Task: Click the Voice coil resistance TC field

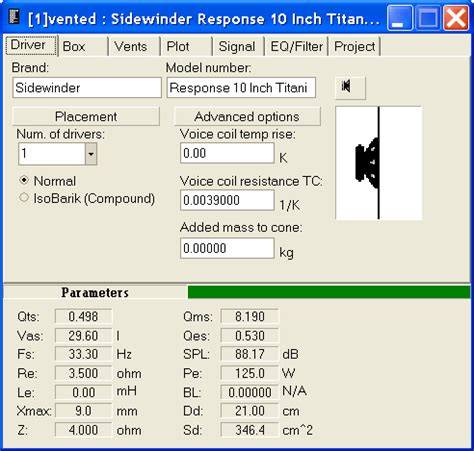Action: click(227, 200)
